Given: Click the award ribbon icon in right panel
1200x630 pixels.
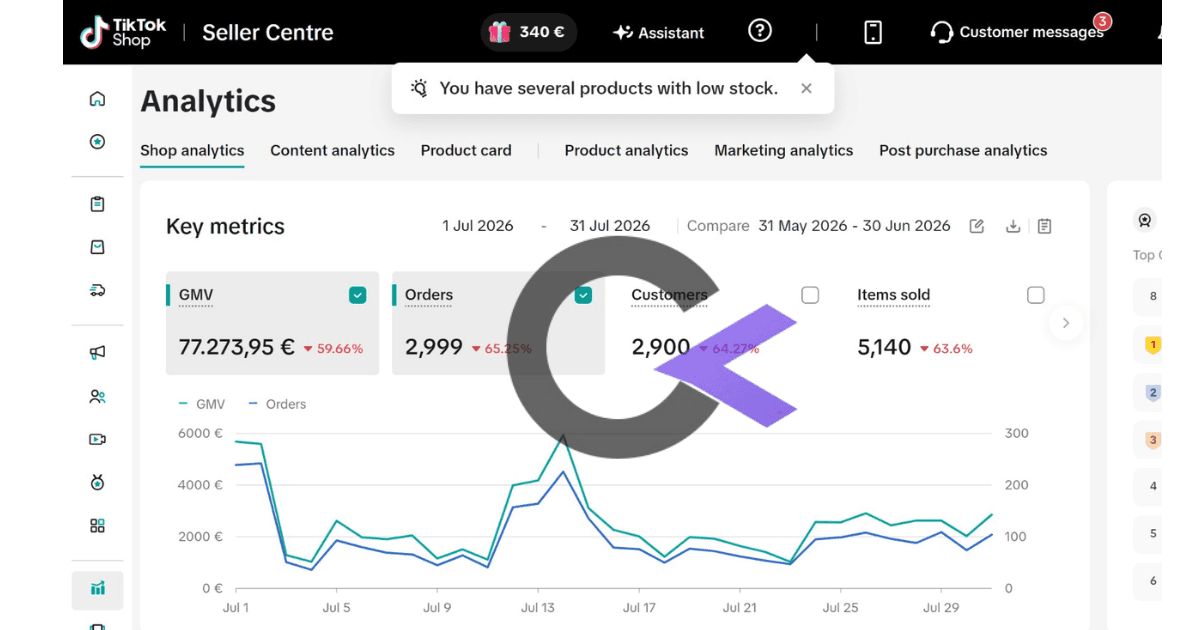Looking at the screenshot, I should click(1145, 220).
